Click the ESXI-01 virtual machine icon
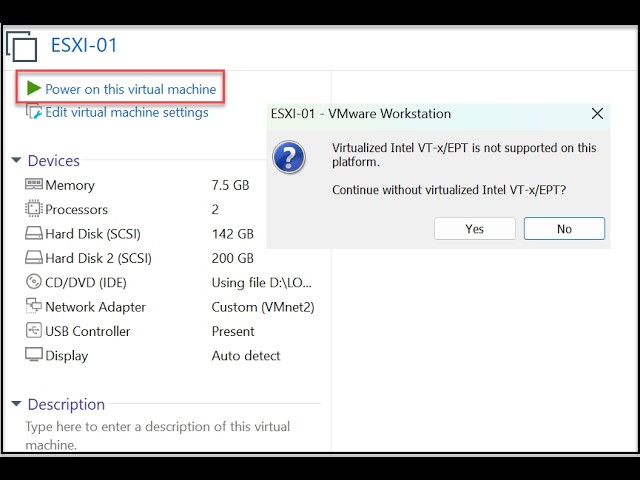 click(x=22, y=46)
